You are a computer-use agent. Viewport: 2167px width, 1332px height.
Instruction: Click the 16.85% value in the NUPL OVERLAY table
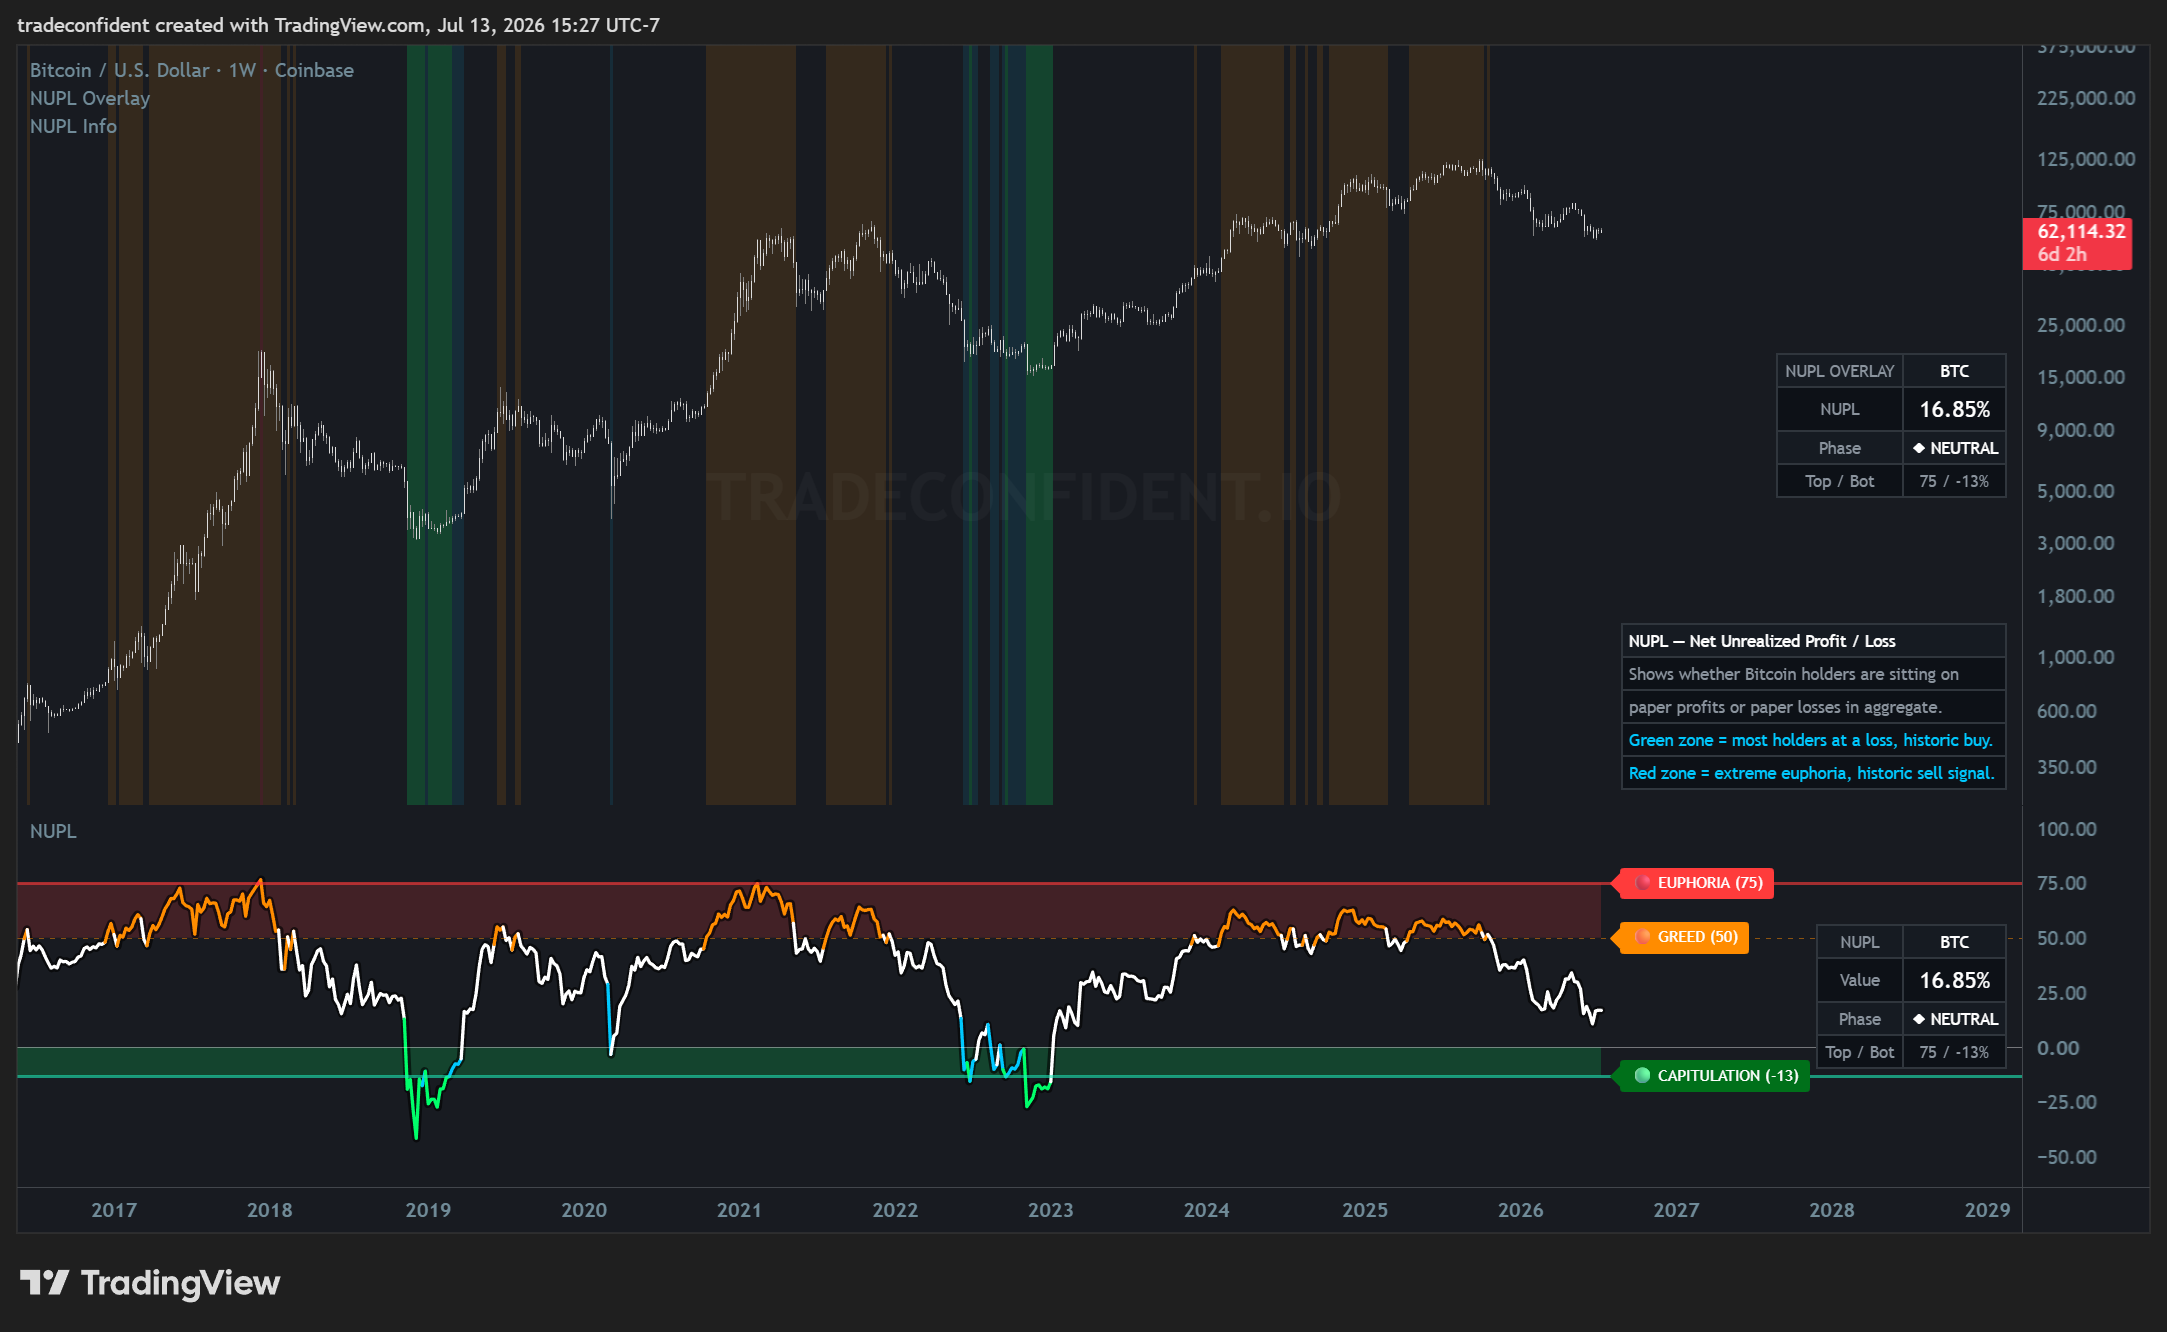point(1954,409)
